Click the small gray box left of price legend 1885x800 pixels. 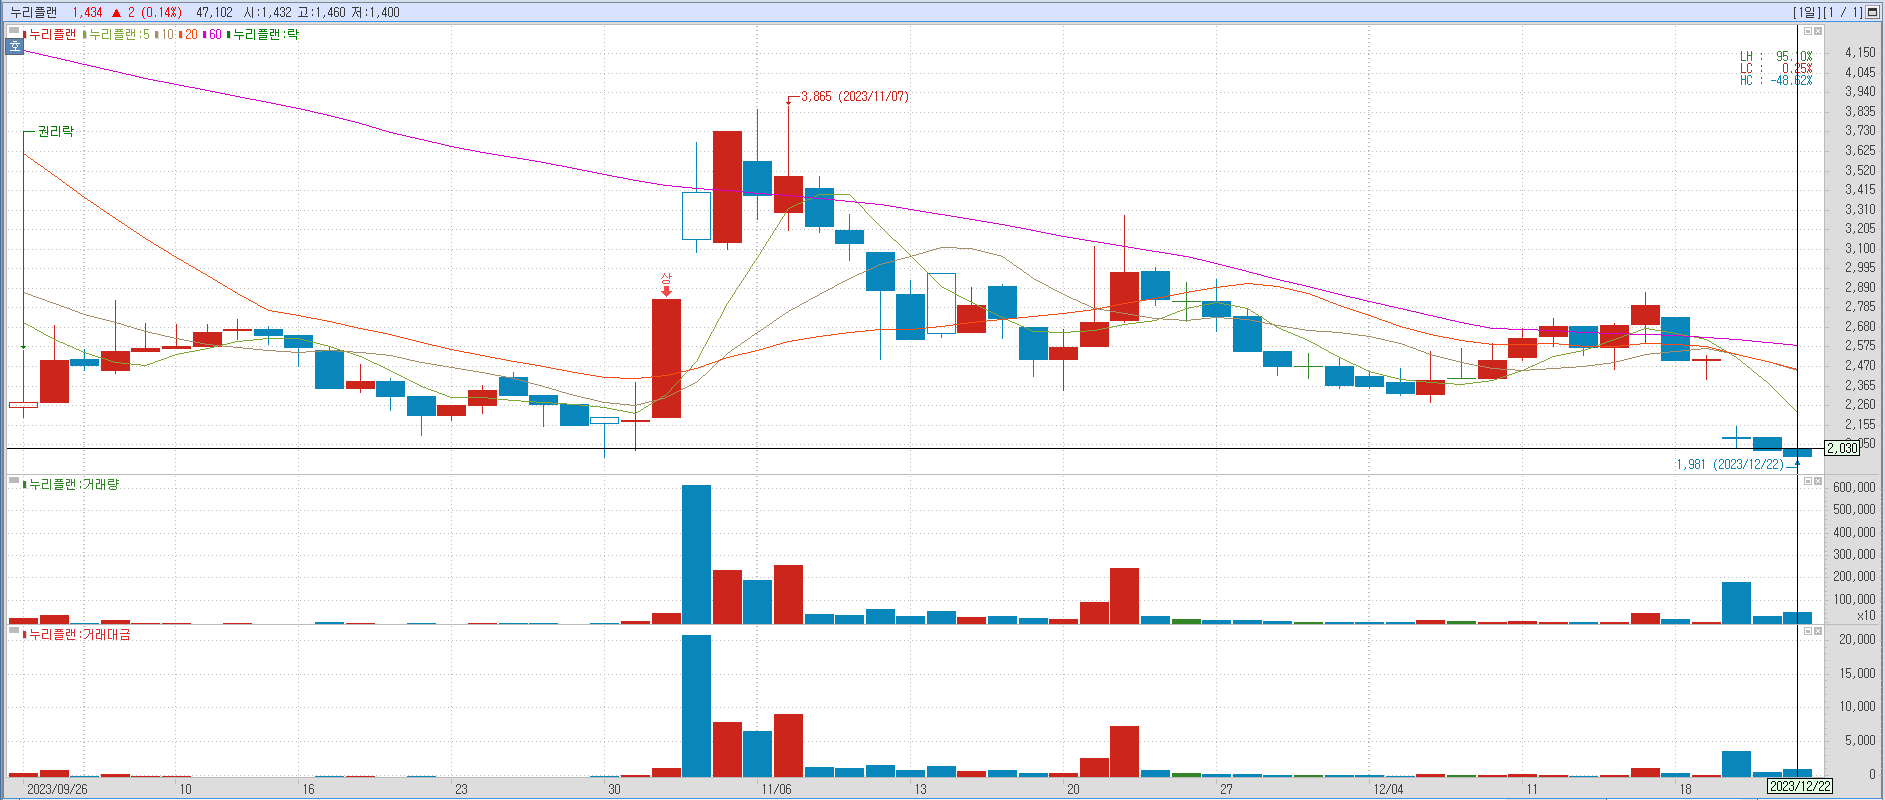point(14,32)
